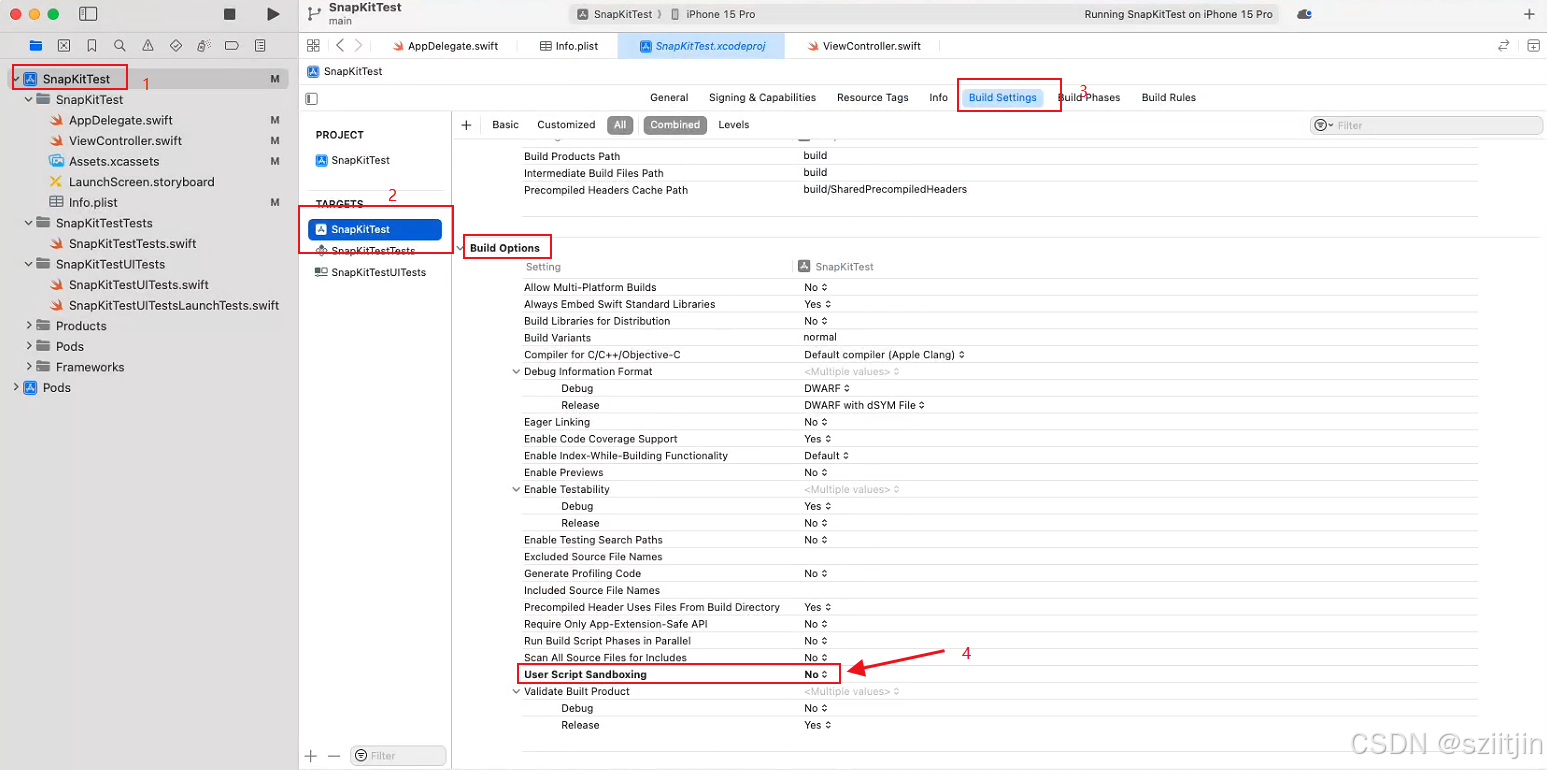Expand the Frameworks group
Viewport: 1547px width, 770px height.
(x=29, y=367)
